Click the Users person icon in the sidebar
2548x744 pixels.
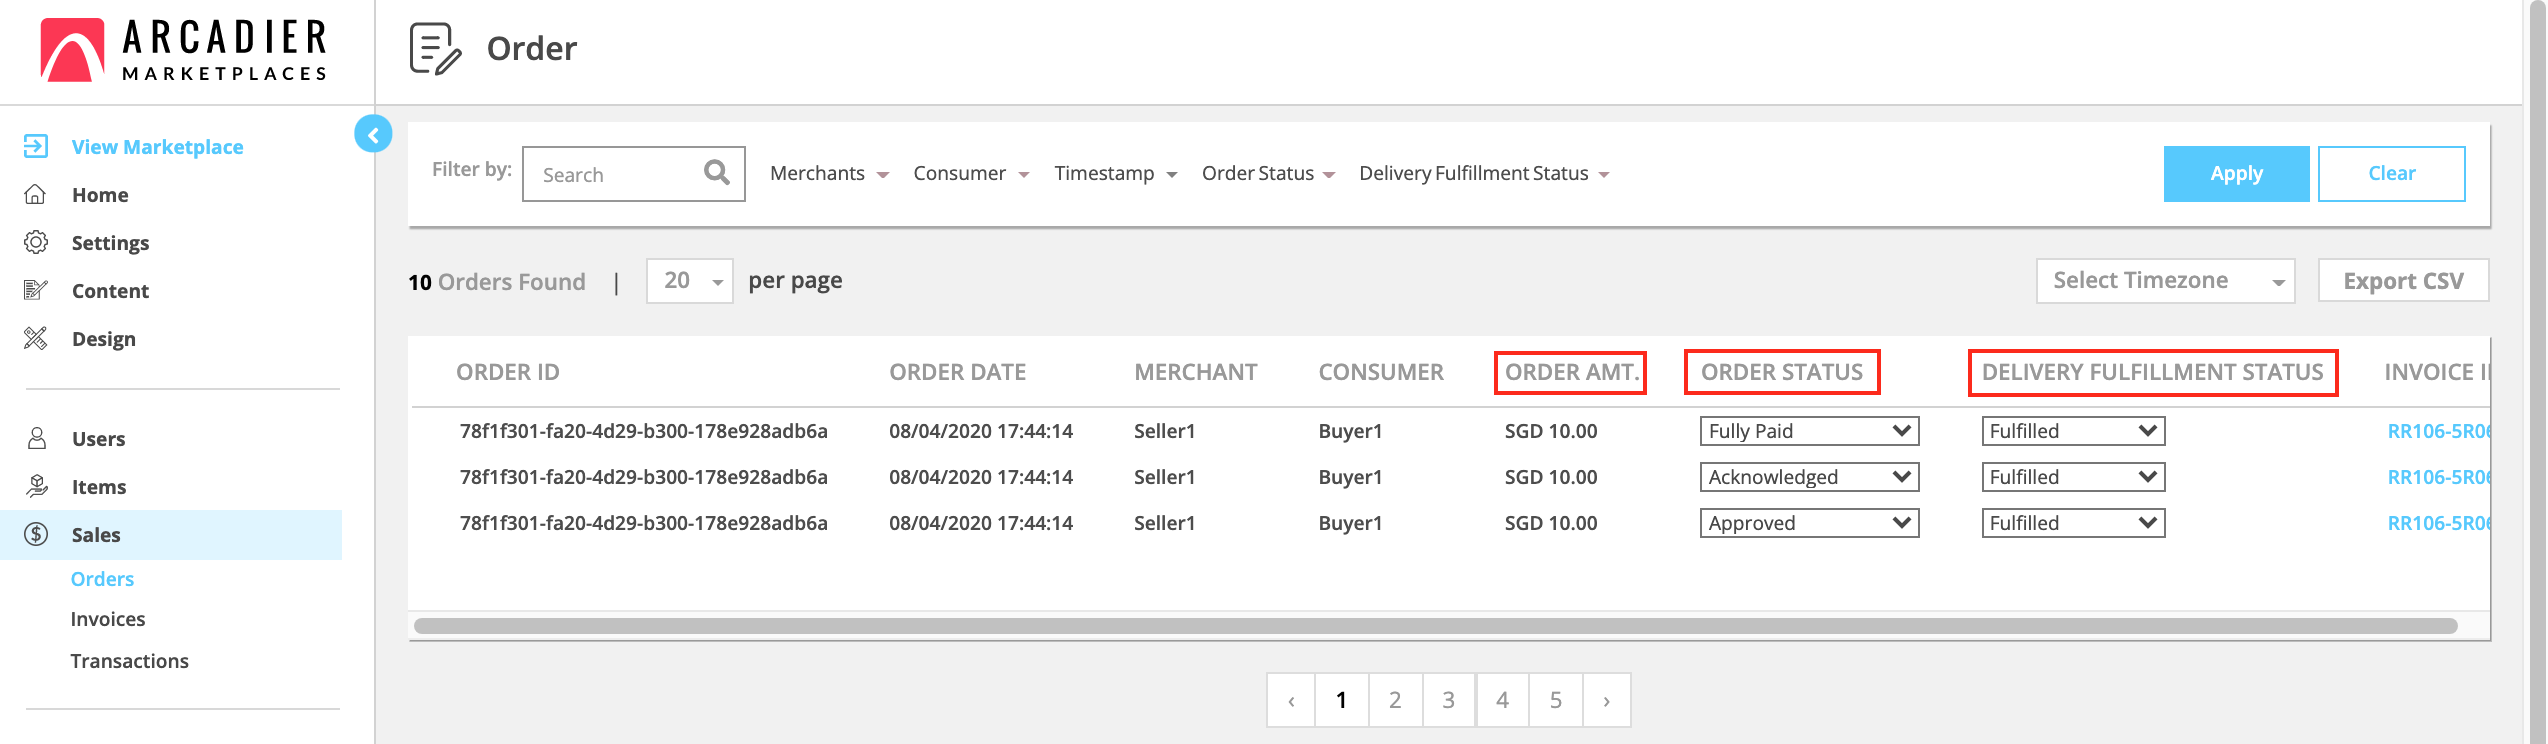(x=36, y=439)
